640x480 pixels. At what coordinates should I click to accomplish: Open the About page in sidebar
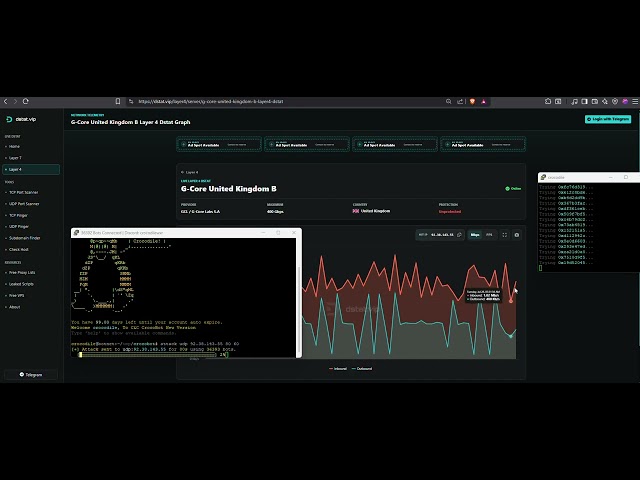click(15, 307)
